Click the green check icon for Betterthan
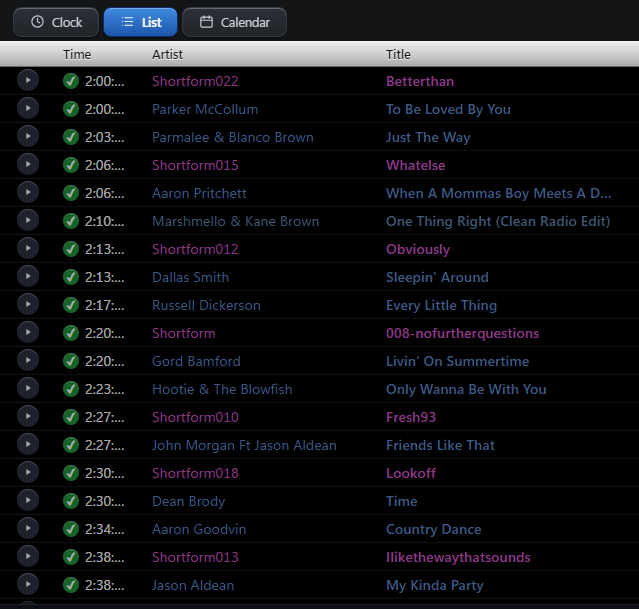 coord(71,81)
